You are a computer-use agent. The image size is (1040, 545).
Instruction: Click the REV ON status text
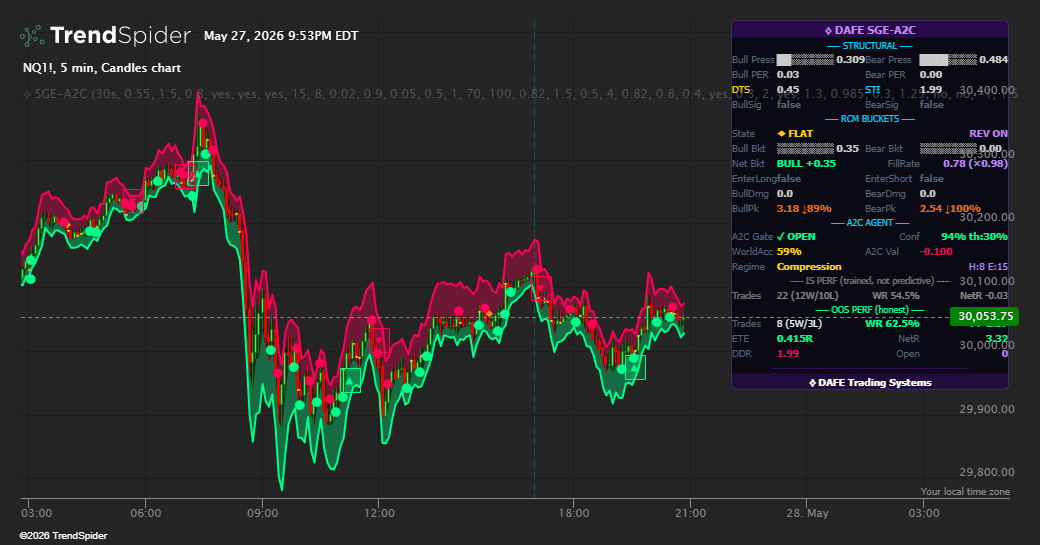pos(988,133)
